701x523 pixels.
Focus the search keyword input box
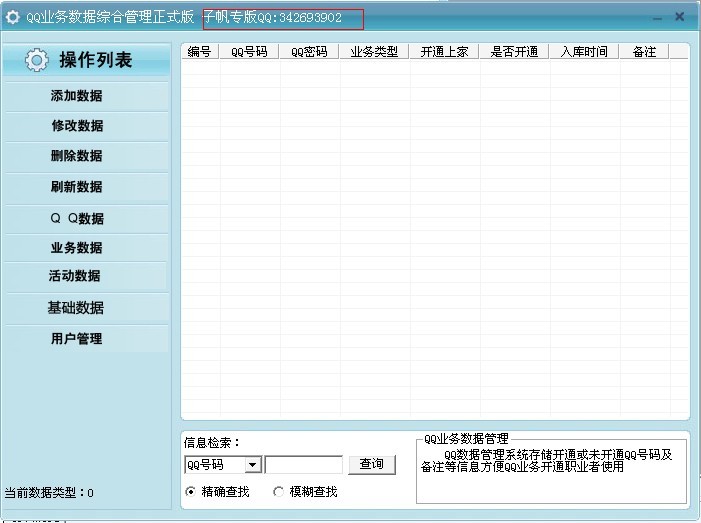[x=304, y=465]
